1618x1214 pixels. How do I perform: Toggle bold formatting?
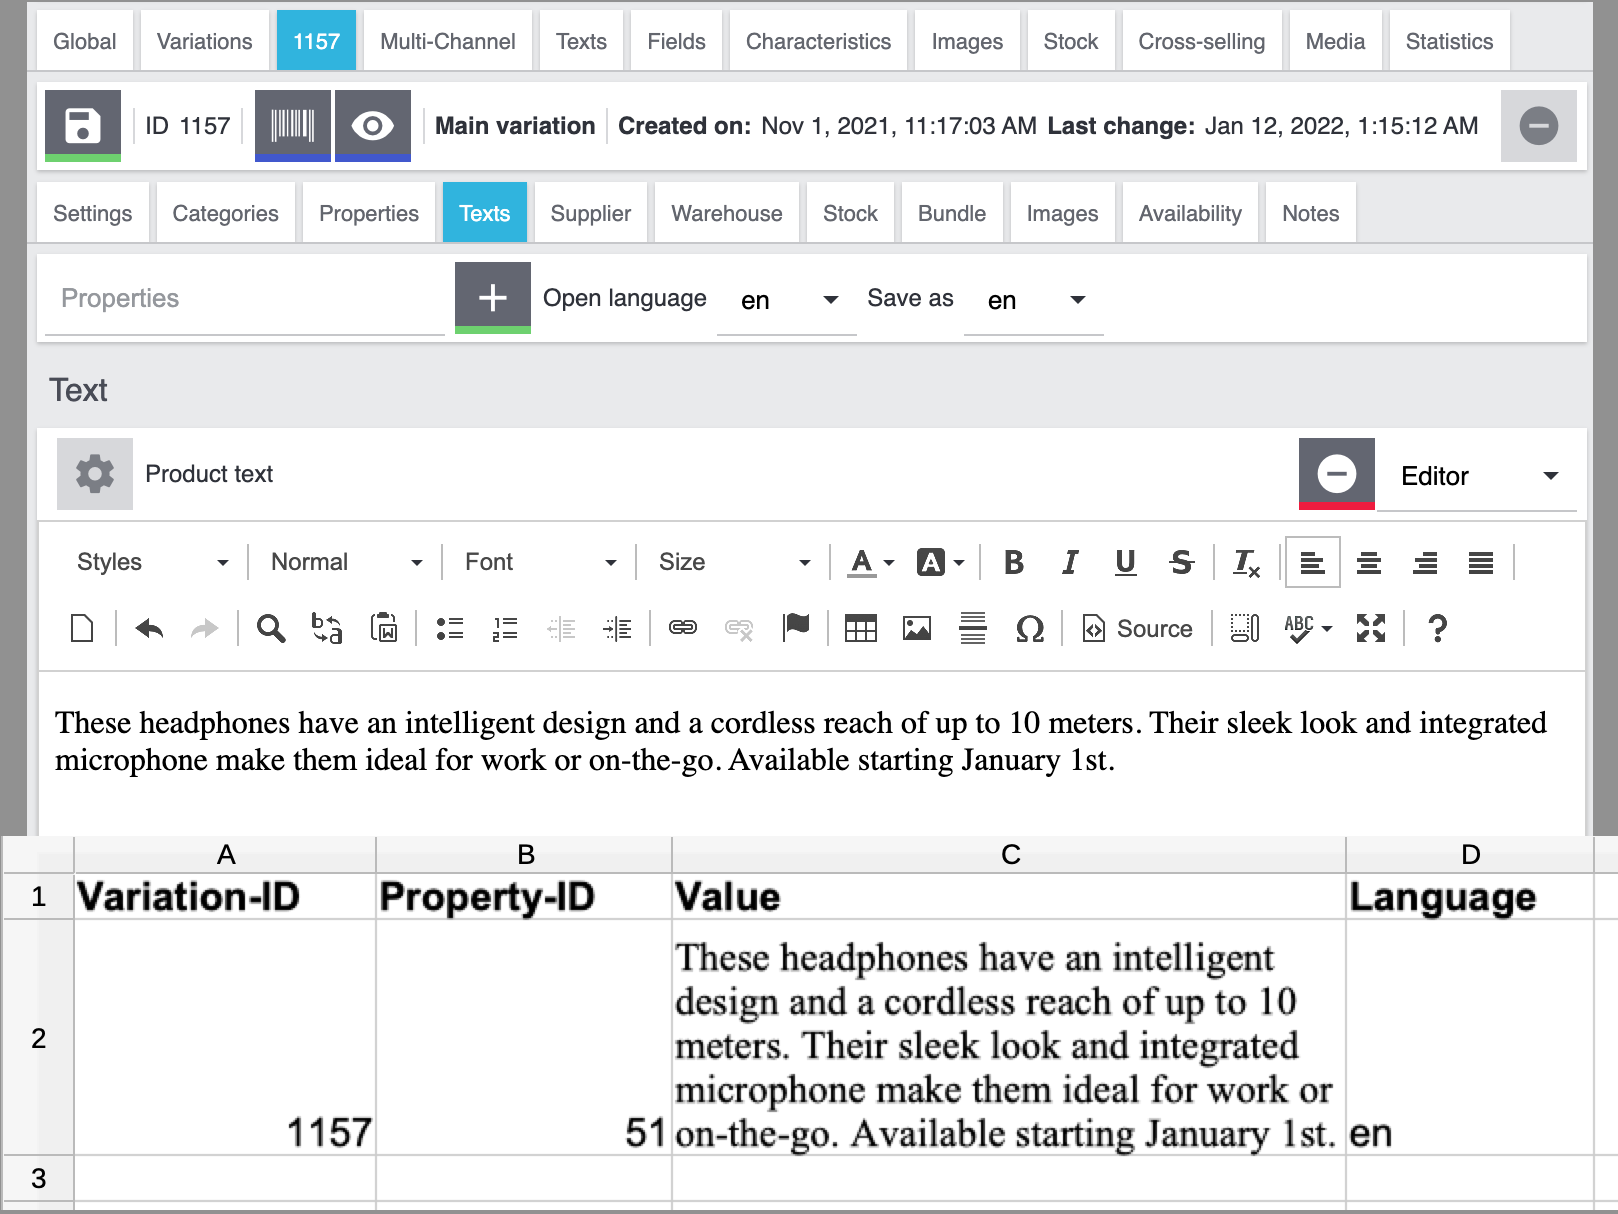point(1013,562)
